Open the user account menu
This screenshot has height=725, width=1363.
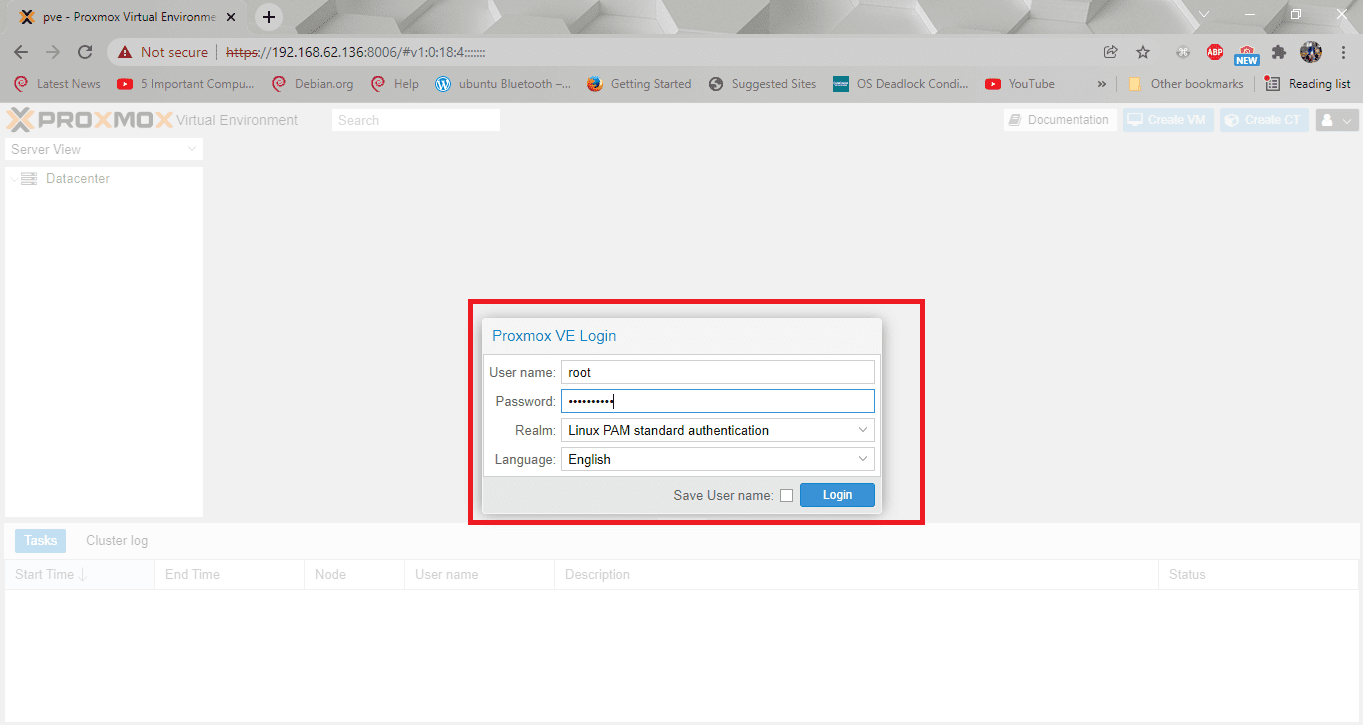pos(1337,120)
